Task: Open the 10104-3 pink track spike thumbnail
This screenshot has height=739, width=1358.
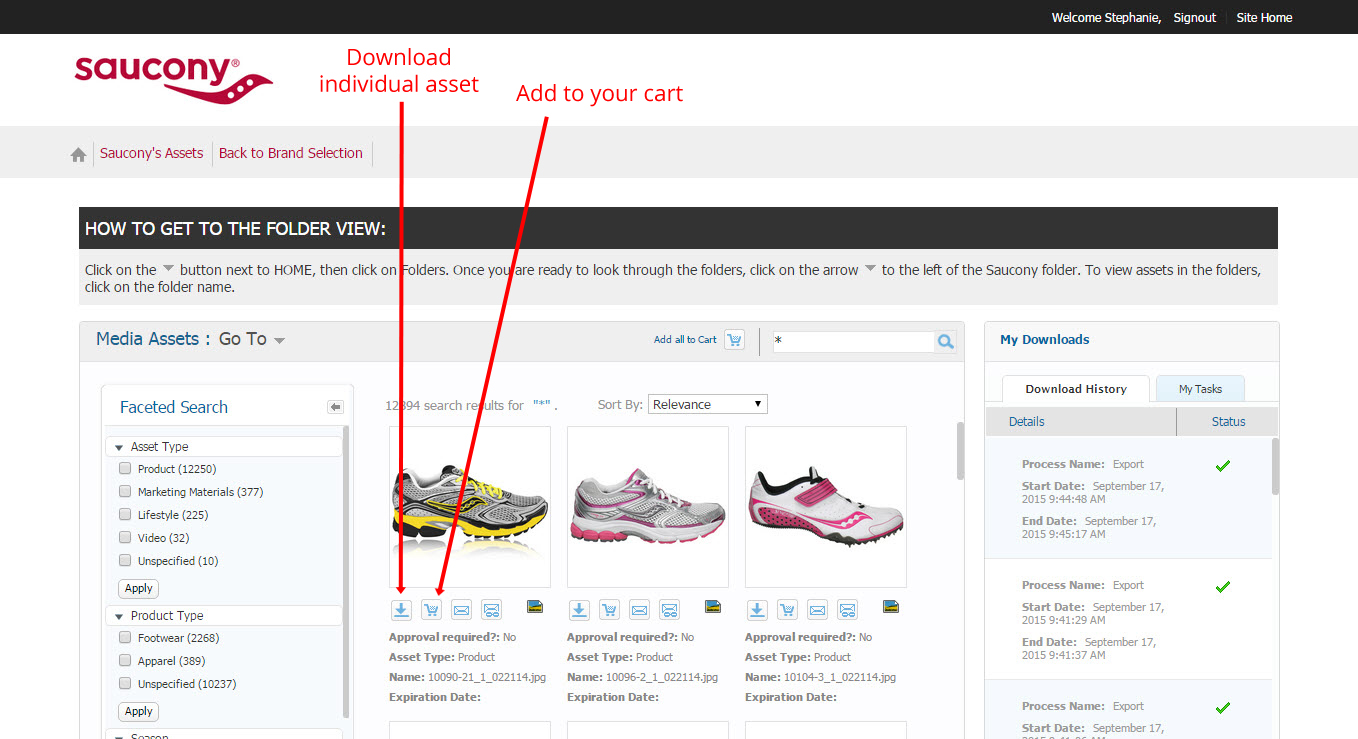Action: point(825,507)
